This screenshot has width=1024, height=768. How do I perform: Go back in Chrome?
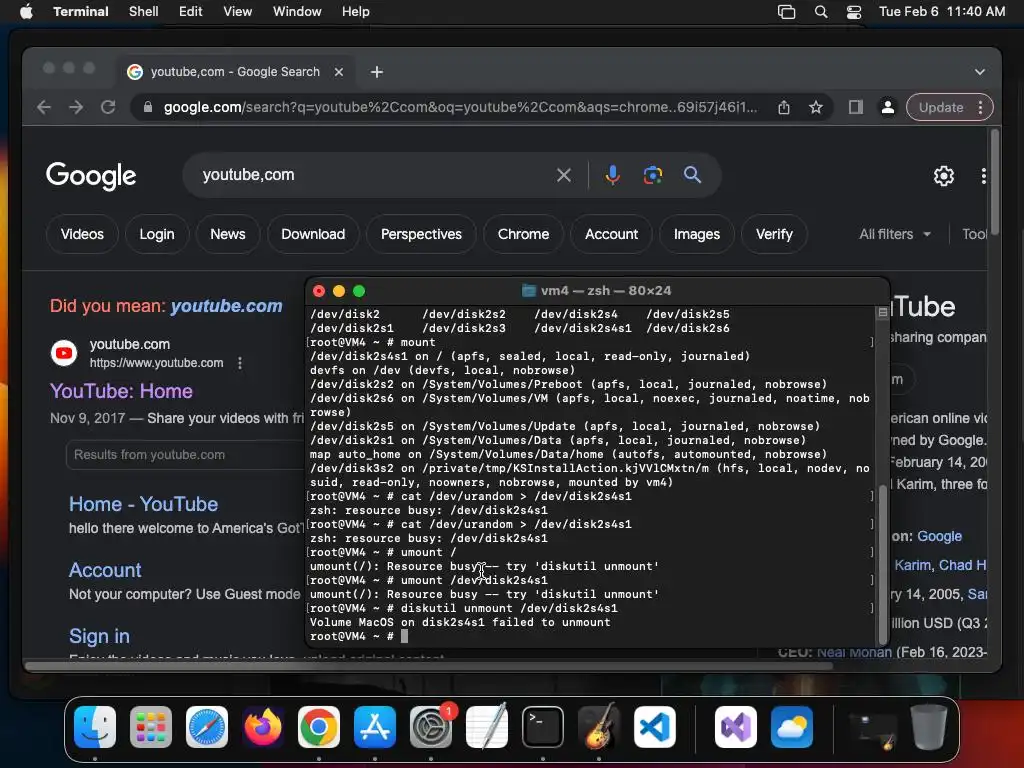pyautogui.click(x=44, y=107)
